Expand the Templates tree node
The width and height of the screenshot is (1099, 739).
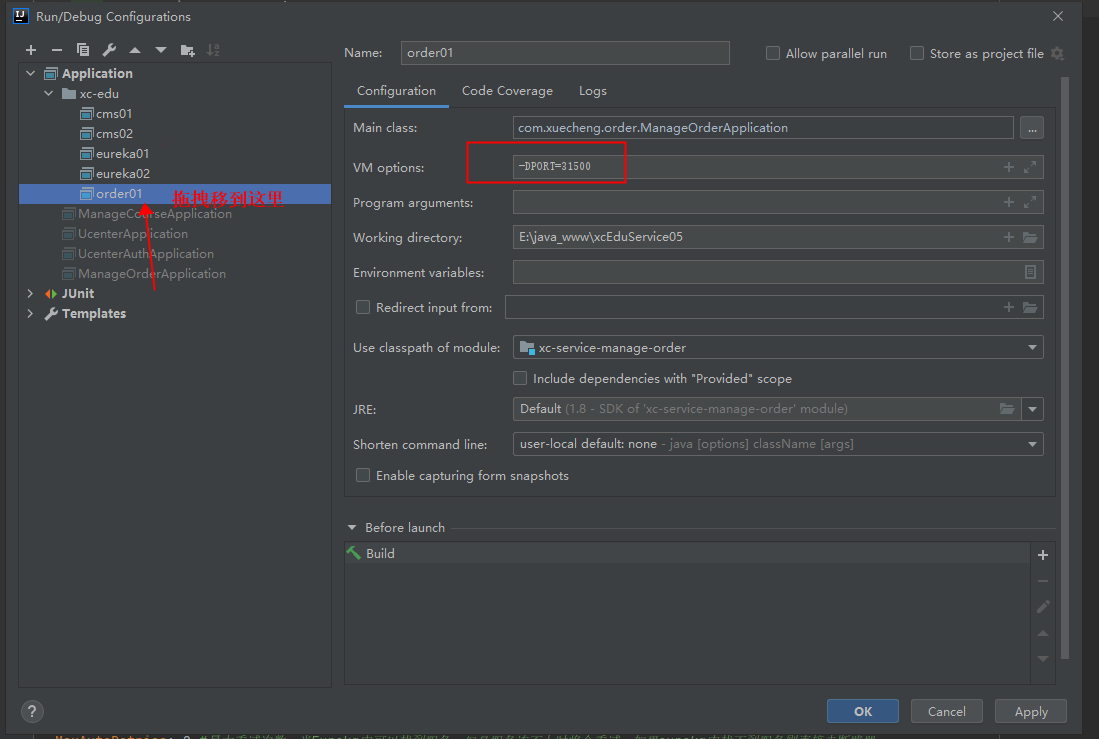[x=30, y=313]
